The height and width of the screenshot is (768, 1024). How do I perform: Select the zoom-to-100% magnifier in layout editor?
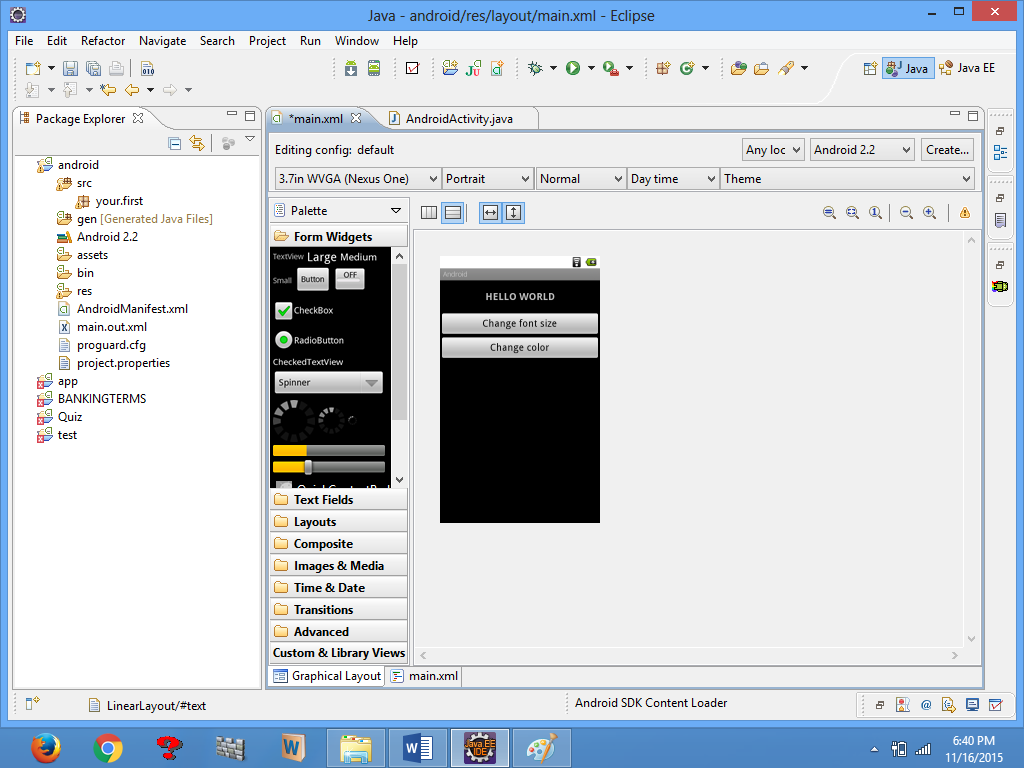pos(875,212)
